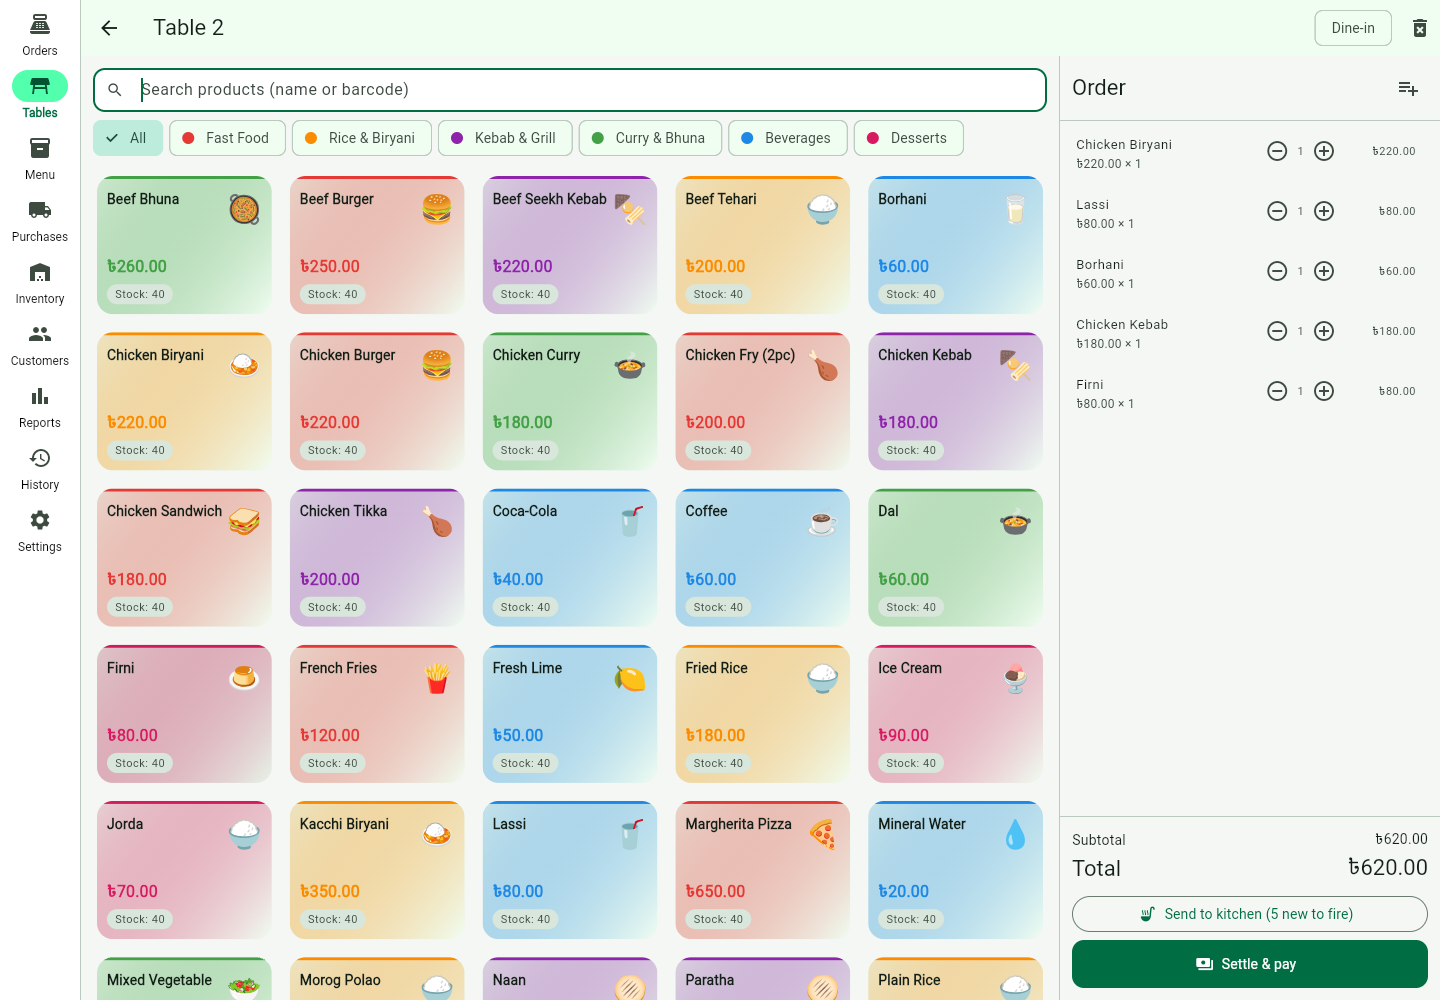Decrease Chicken Kebab quantity in the order

pyautogui.click(x=1277, y=331)
